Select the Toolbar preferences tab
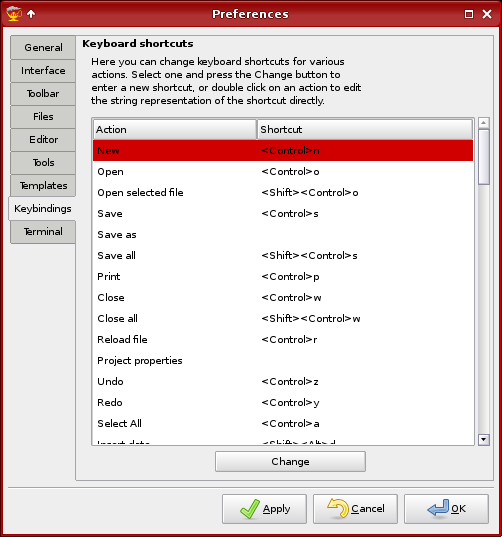502x537 pixels. (x=43, y=93)
